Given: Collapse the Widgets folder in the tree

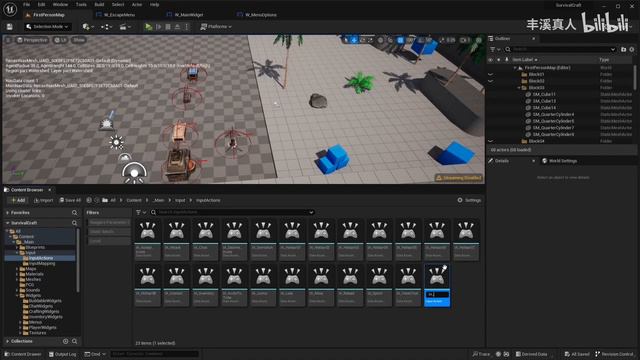Looking at the screenshot, I should pyautogui.click(x=17, y=296).
